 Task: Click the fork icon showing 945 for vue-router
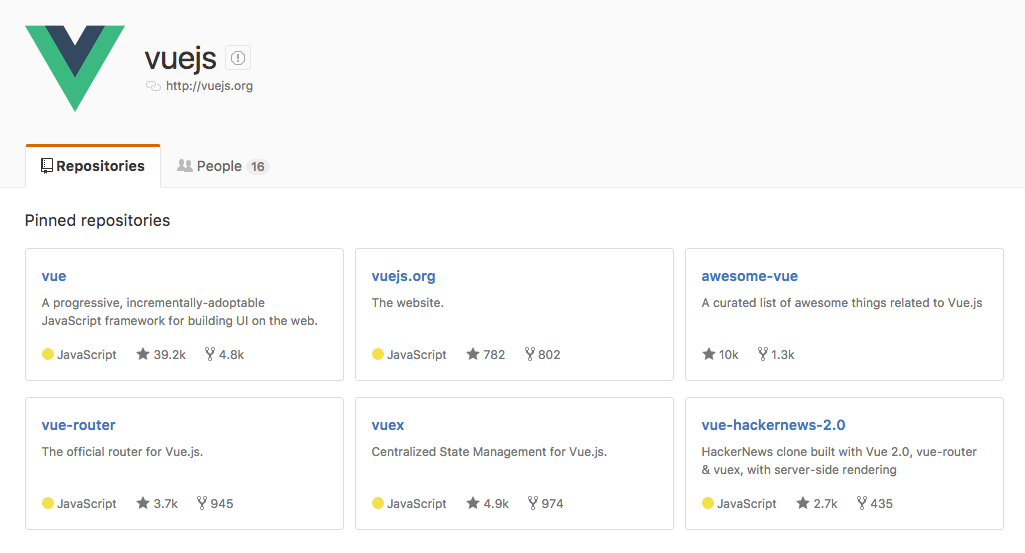tap(202, 503)
